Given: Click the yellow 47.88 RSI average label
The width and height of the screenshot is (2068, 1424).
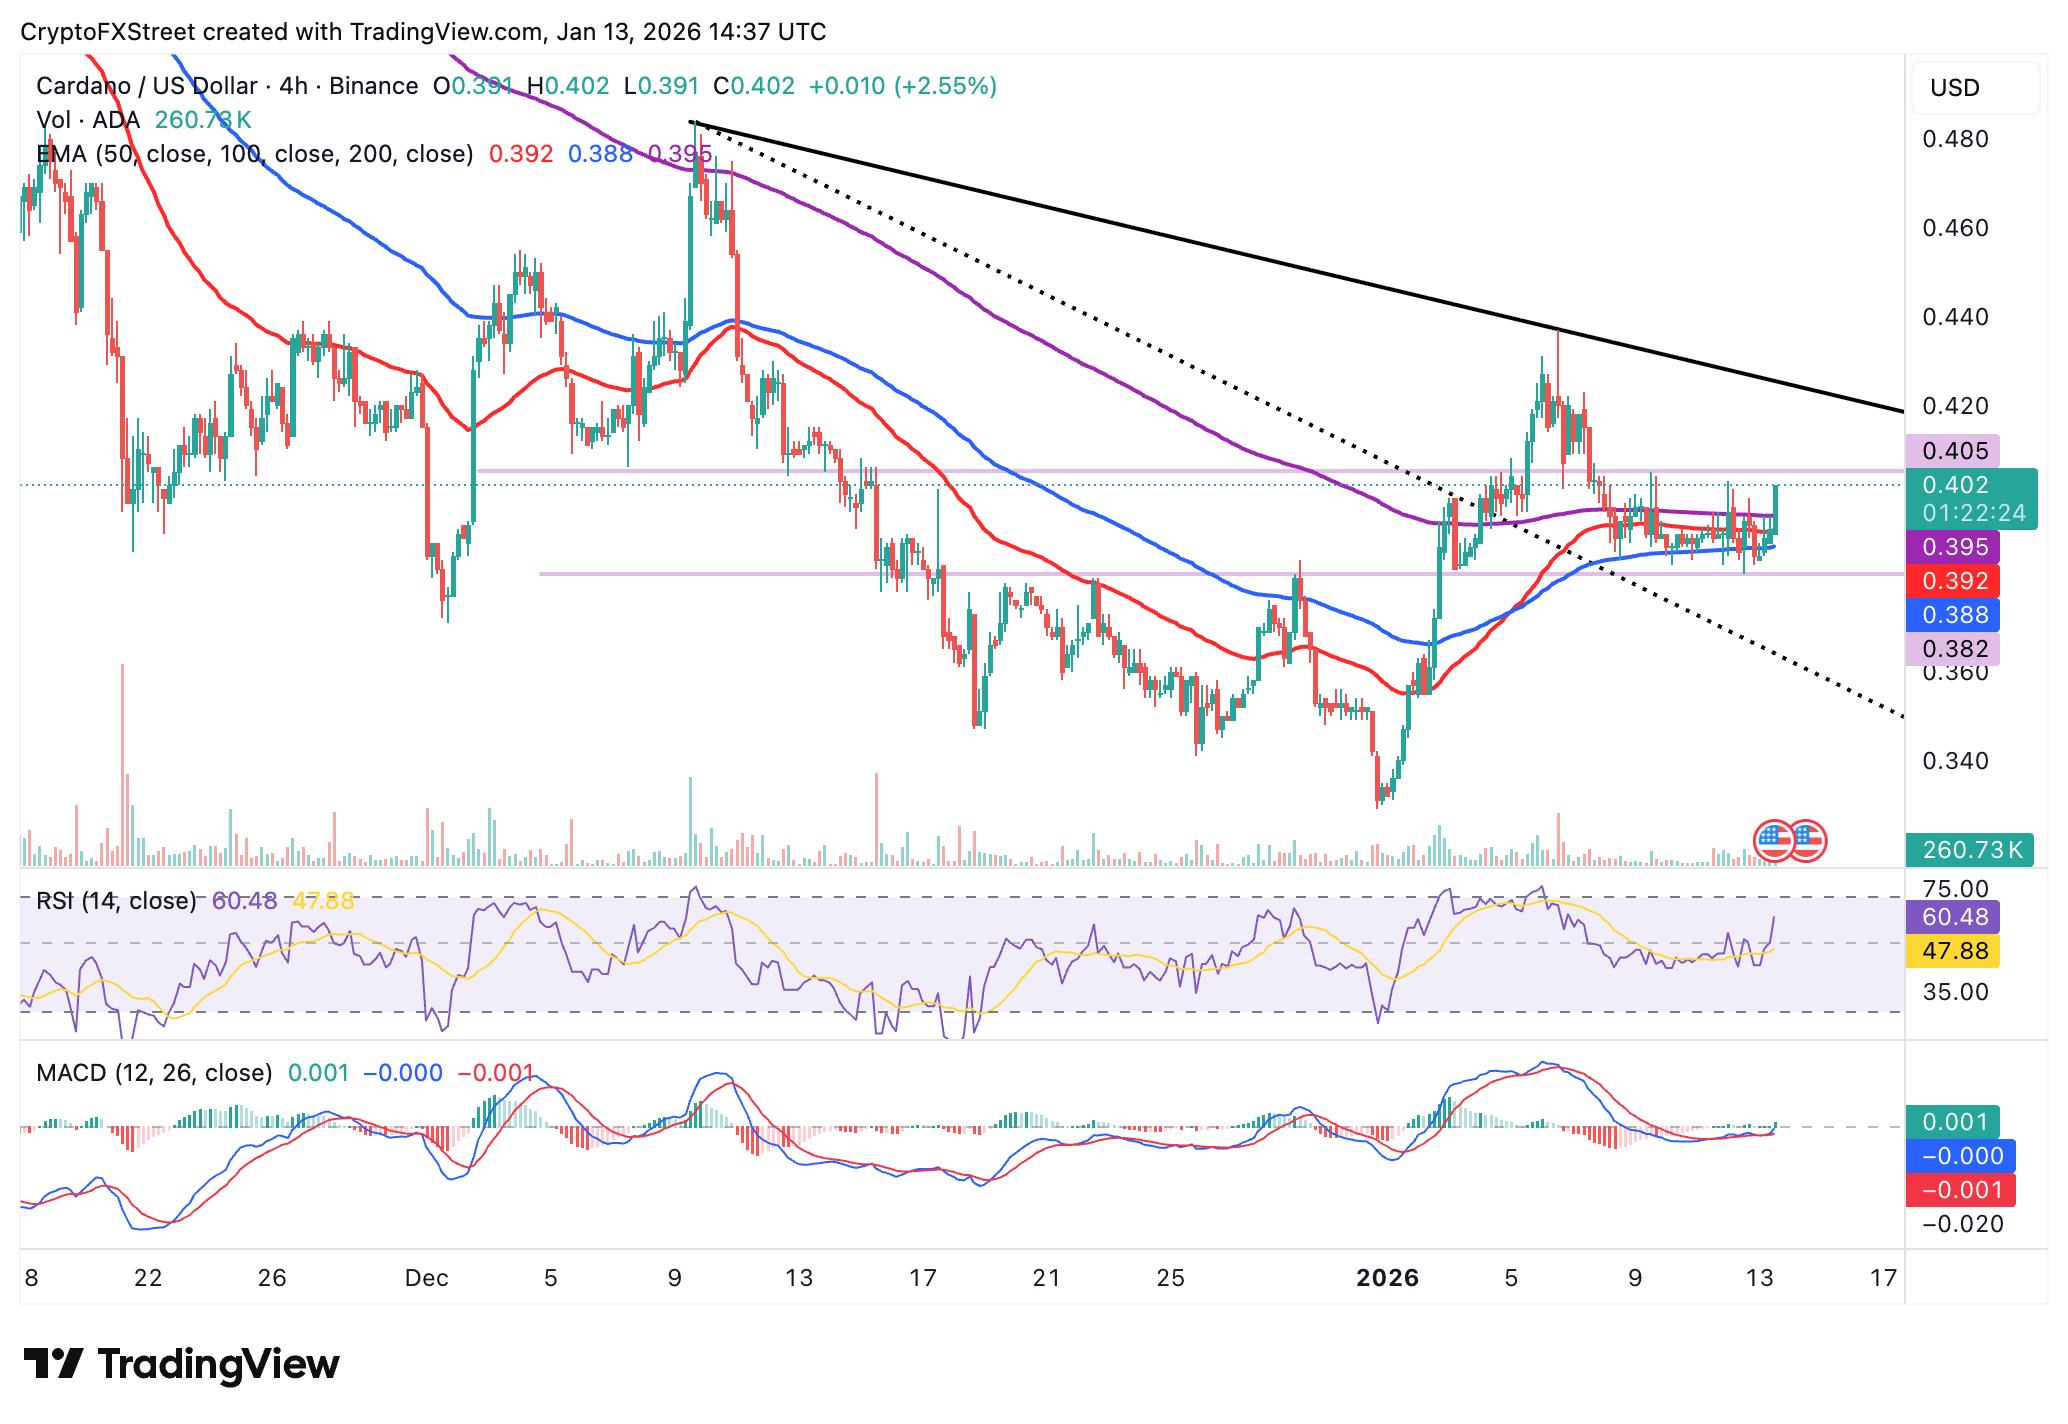Looking at the screenshot, I should coord(1954,951).
